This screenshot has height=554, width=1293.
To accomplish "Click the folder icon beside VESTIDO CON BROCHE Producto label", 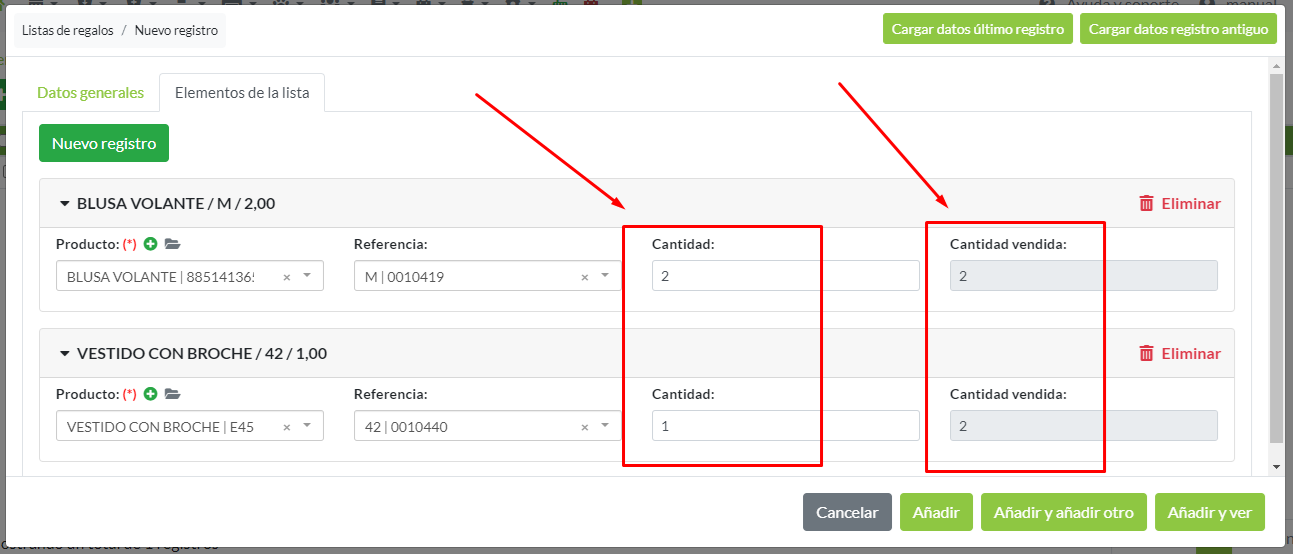I will pos(172,394).
